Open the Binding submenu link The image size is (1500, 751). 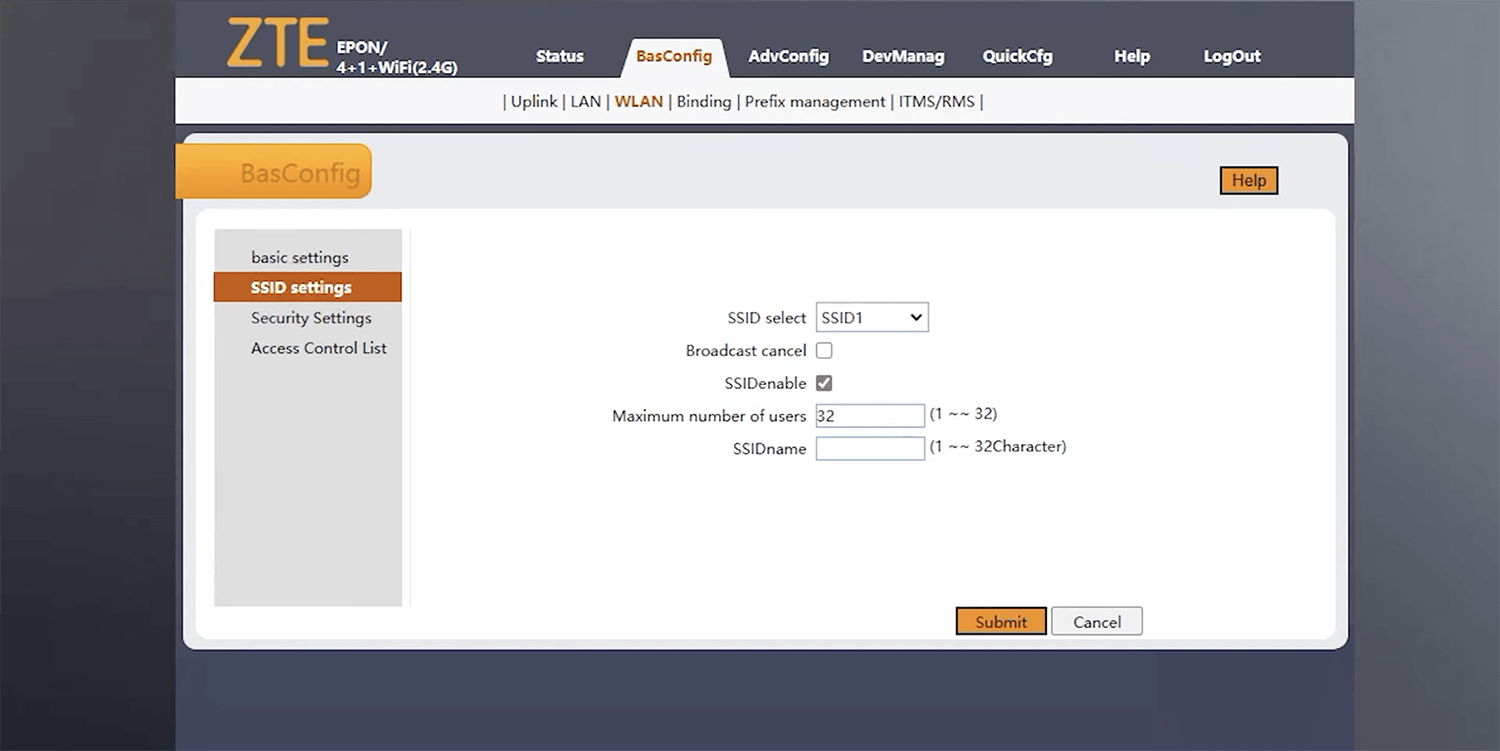pyautogui.click(x=704, y=101)
